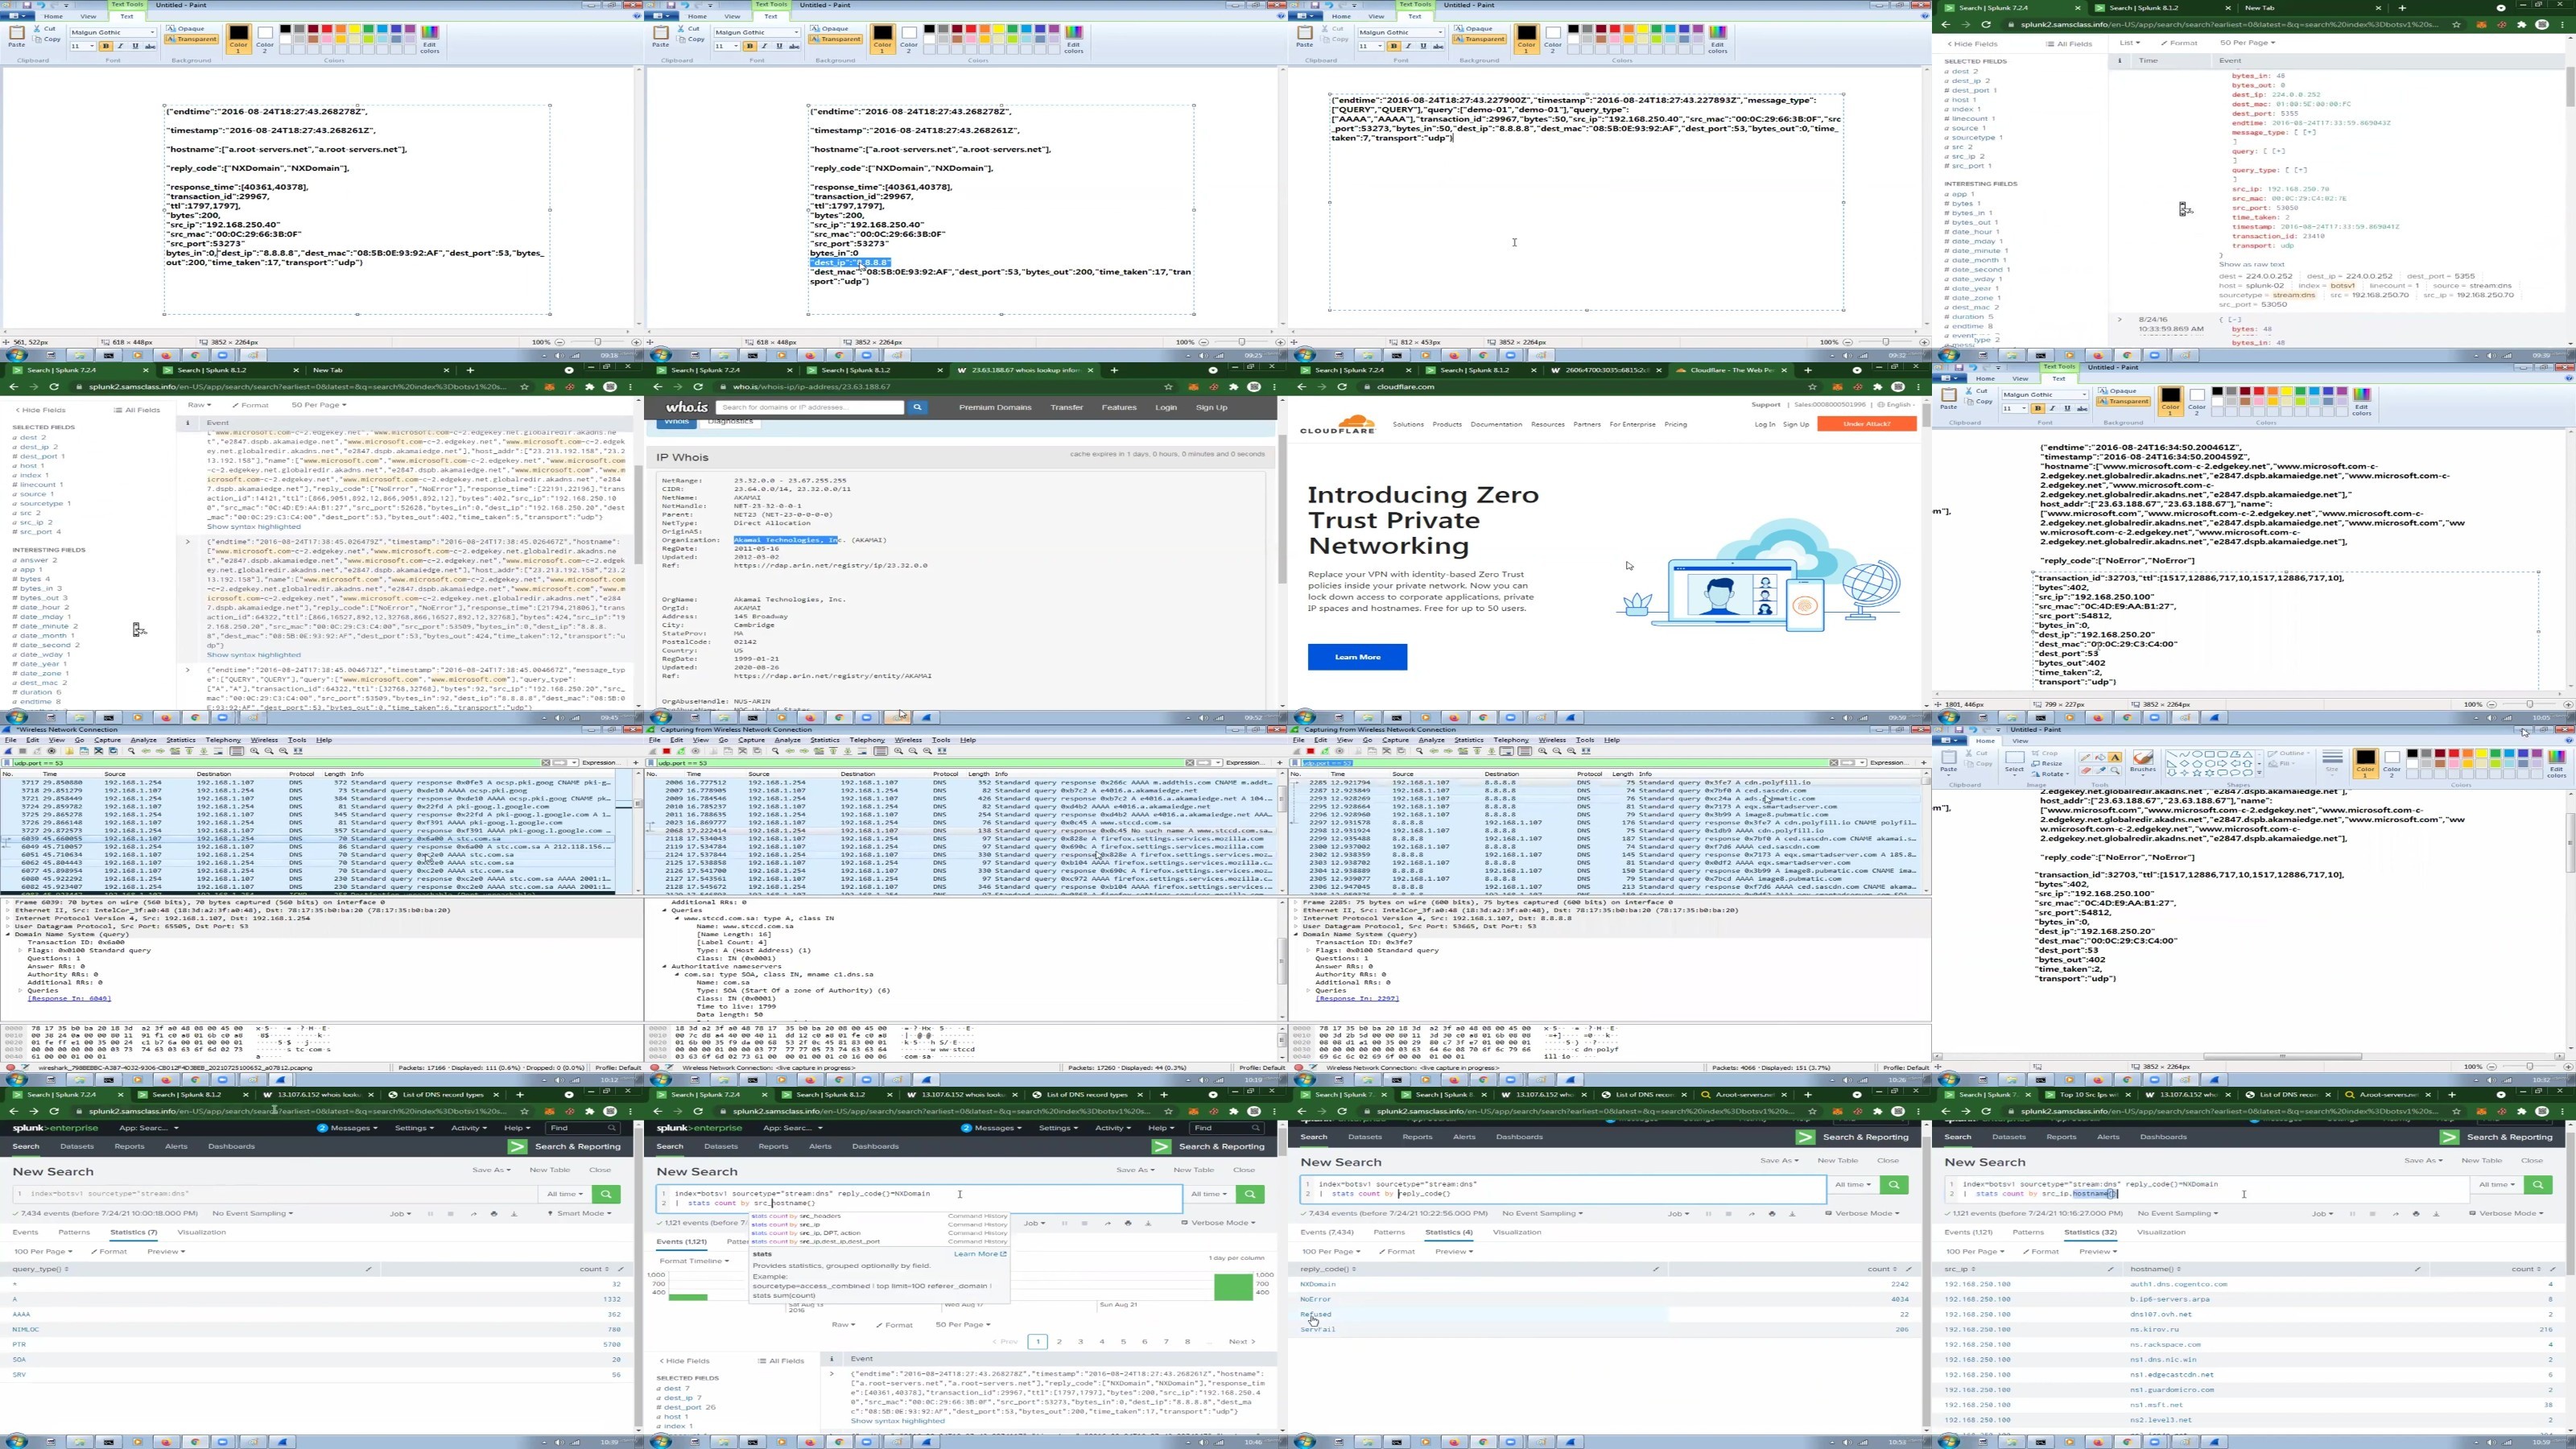The image size is (2576, 1449).
Task: Expand Frame 2285 row in Wireshark details
Action: click(x=1297, y=902)
